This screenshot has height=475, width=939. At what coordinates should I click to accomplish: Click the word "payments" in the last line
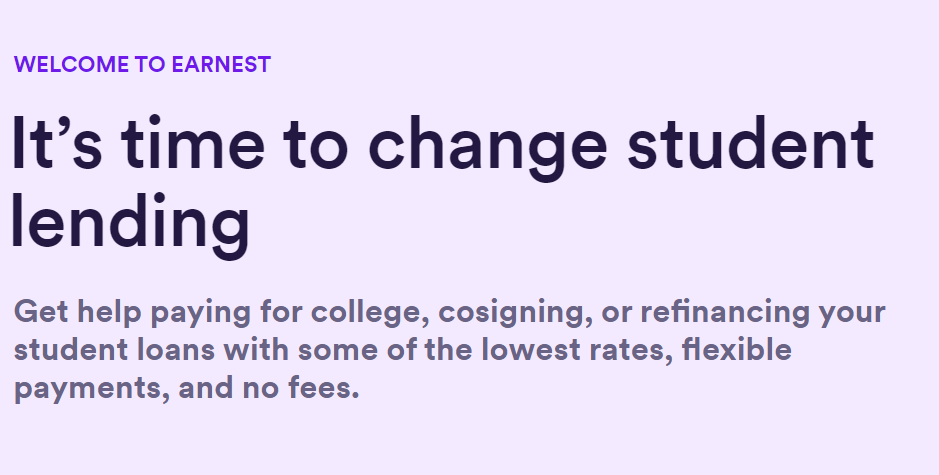point(87,388)
